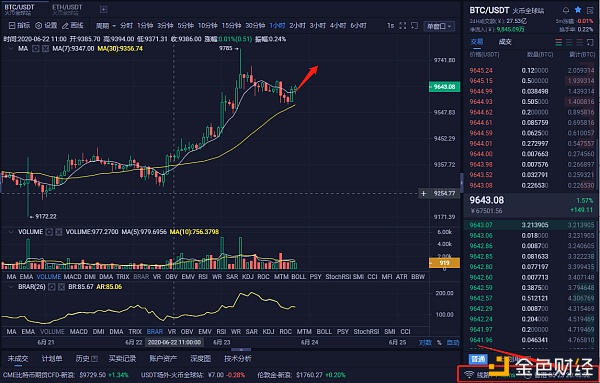
Task: Toggle 自动 auto scale
Action: tap(453, 342)
